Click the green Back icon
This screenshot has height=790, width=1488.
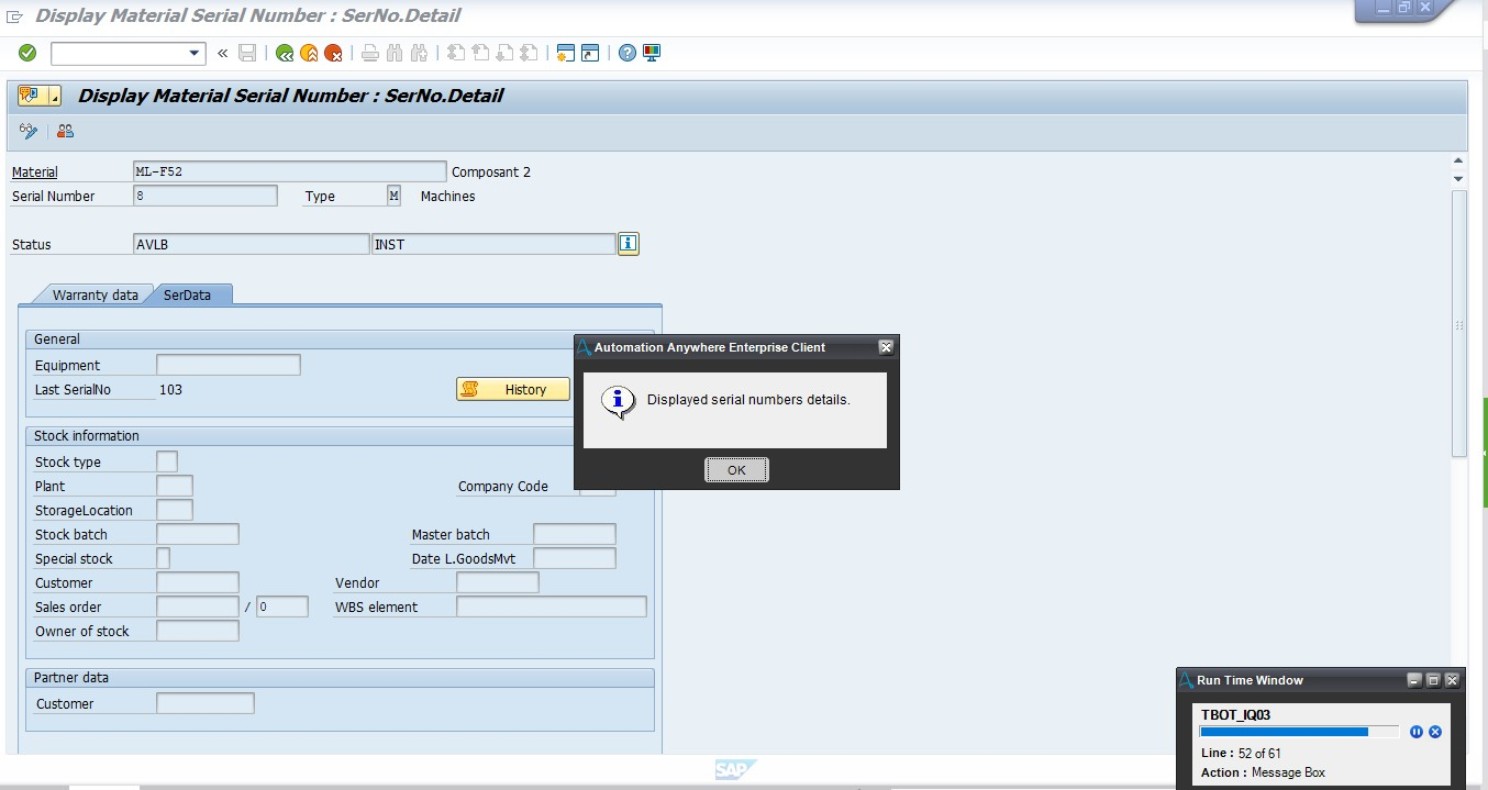click(285, 53)
